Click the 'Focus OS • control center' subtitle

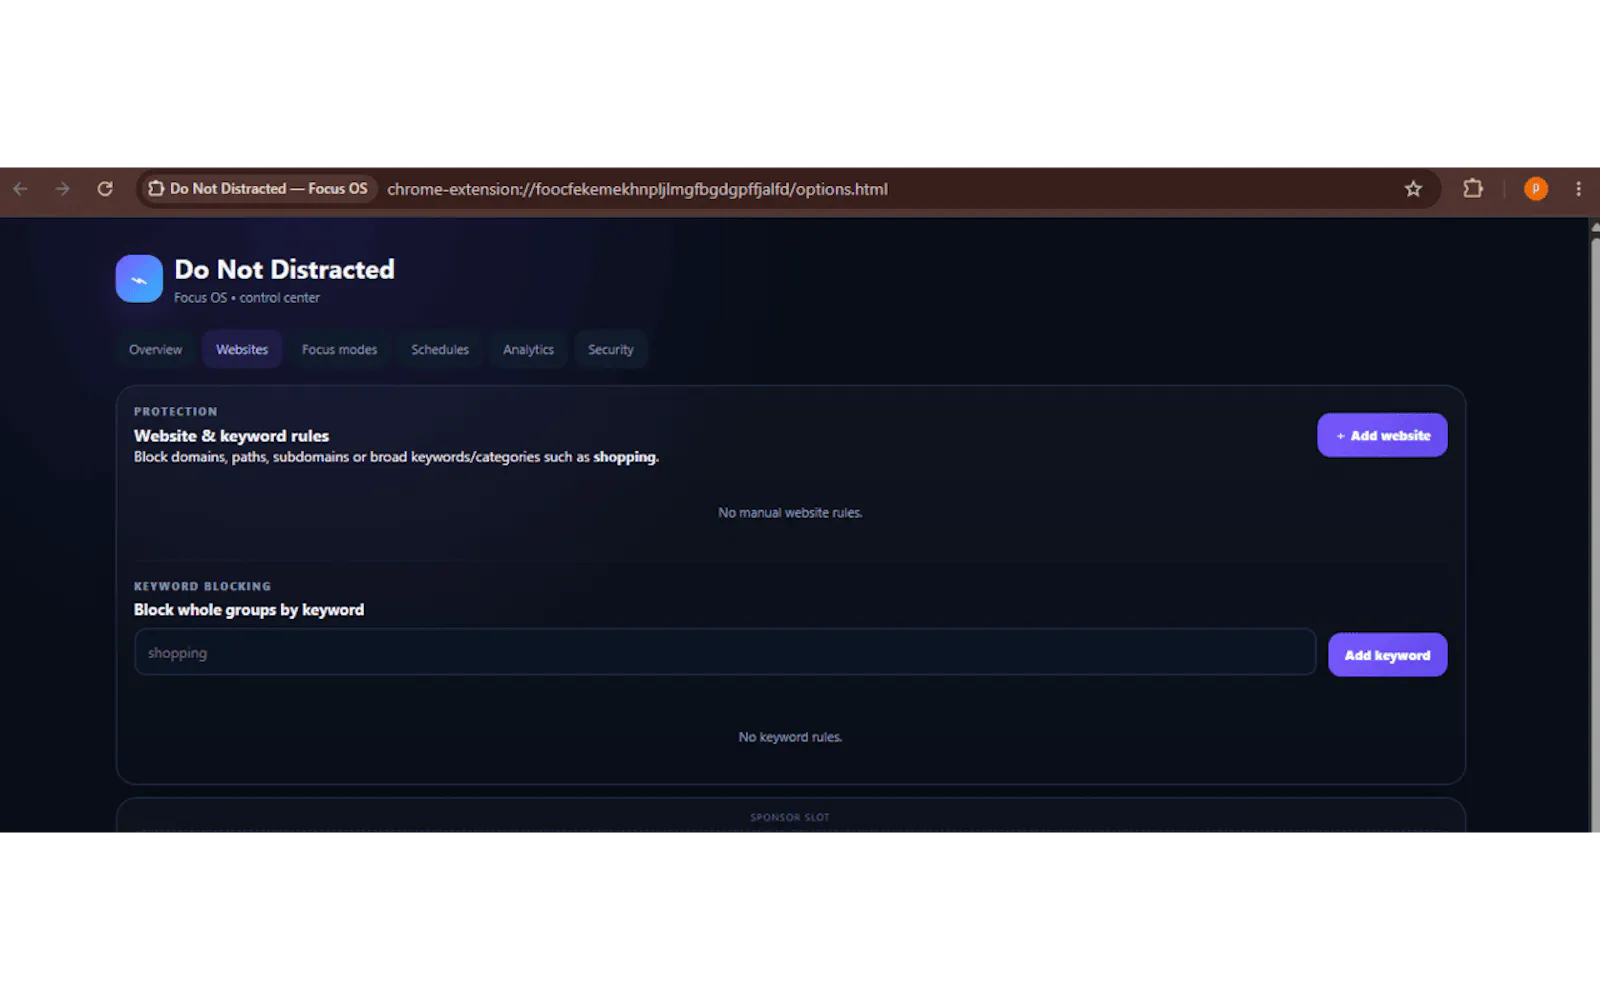click(x=247, y=298)
